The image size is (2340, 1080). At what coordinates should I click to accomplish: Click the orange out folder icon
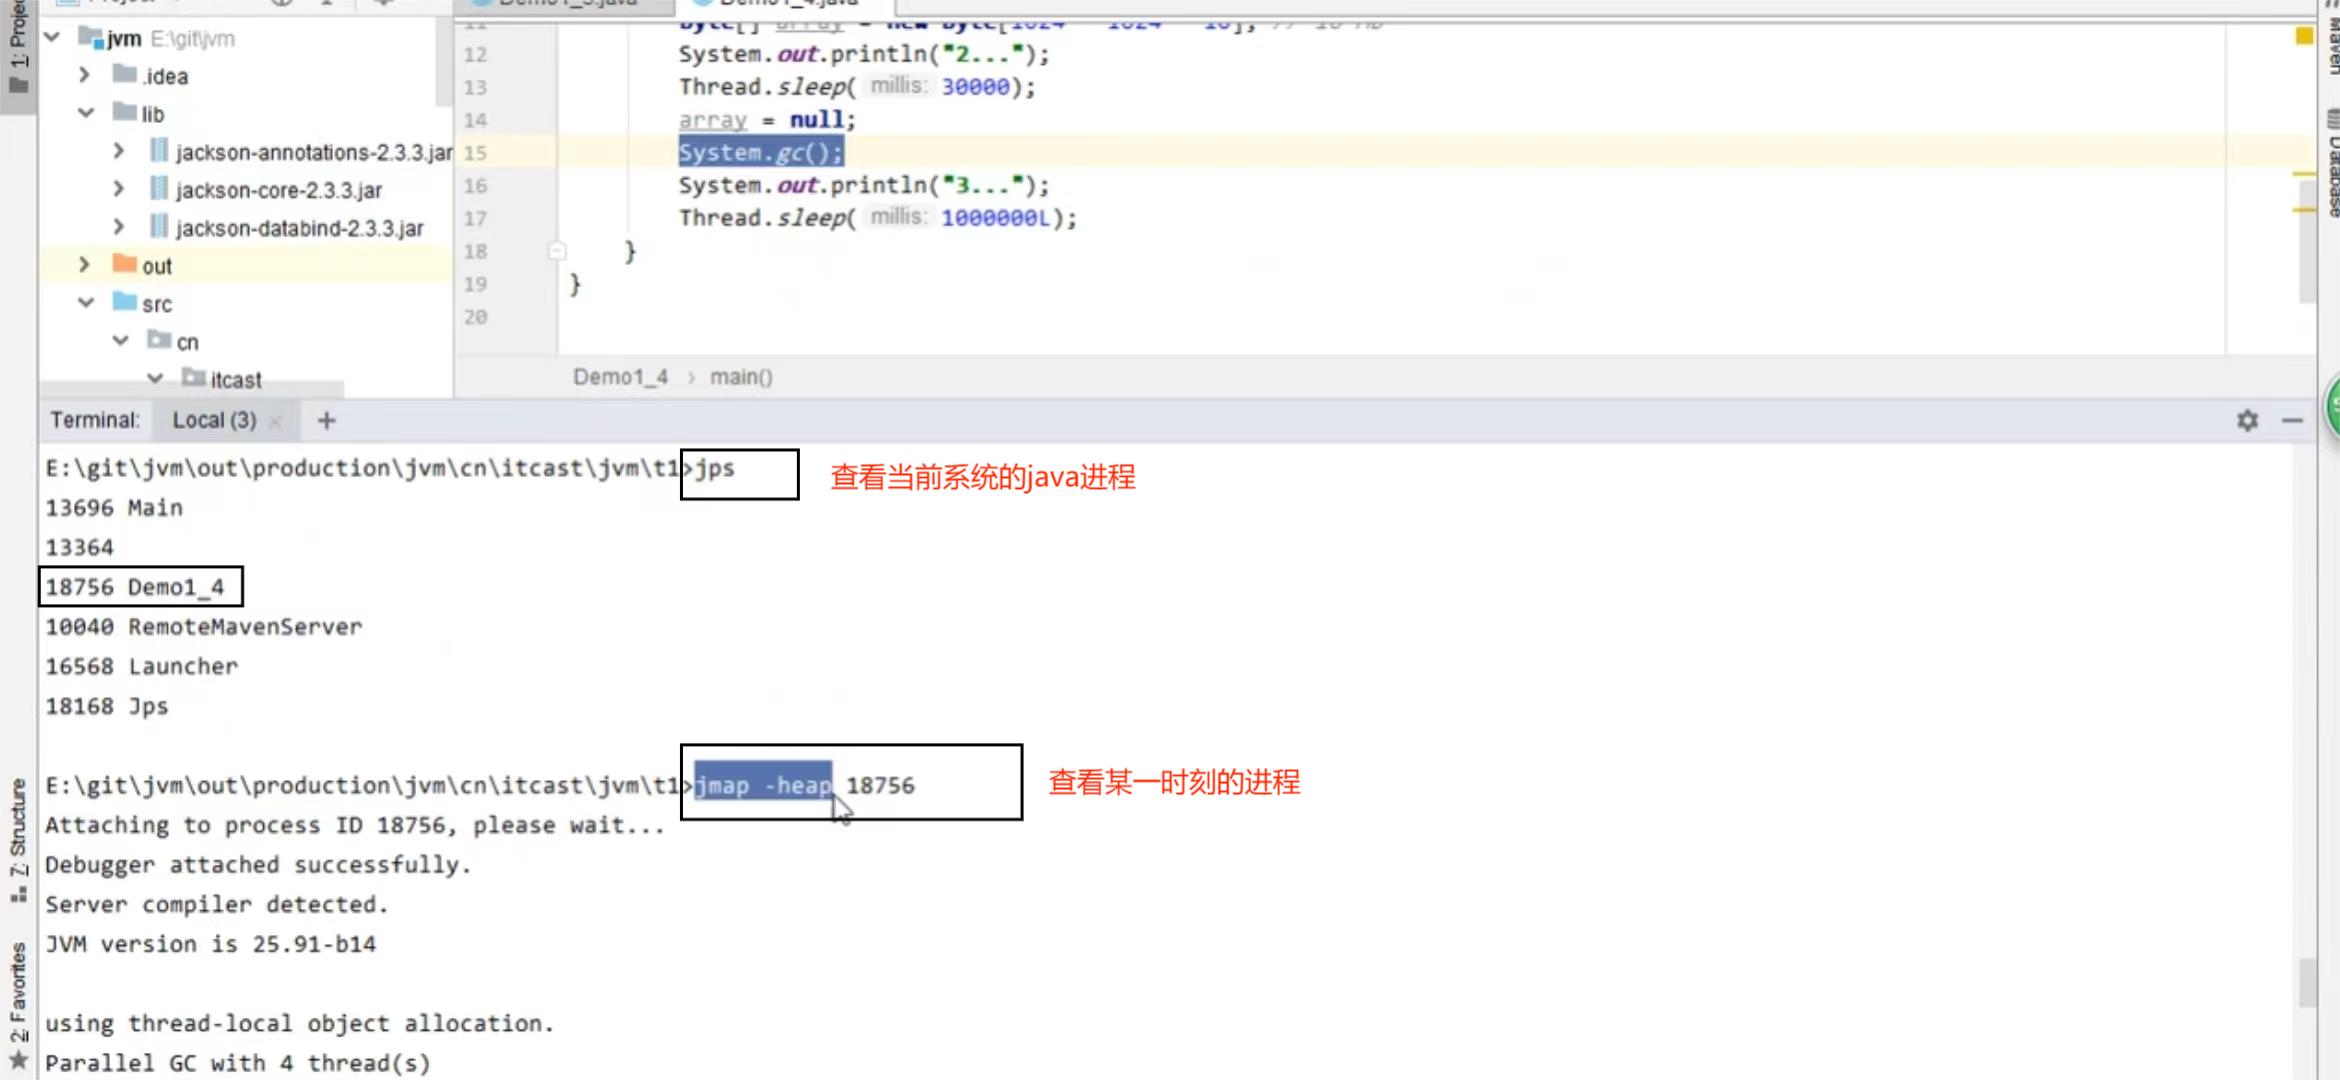tap(125, 265)
